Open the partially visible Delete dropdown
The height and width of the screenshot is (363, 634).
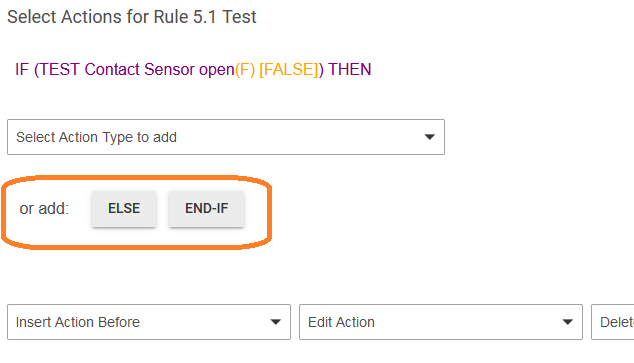click(x=613, y=322)
